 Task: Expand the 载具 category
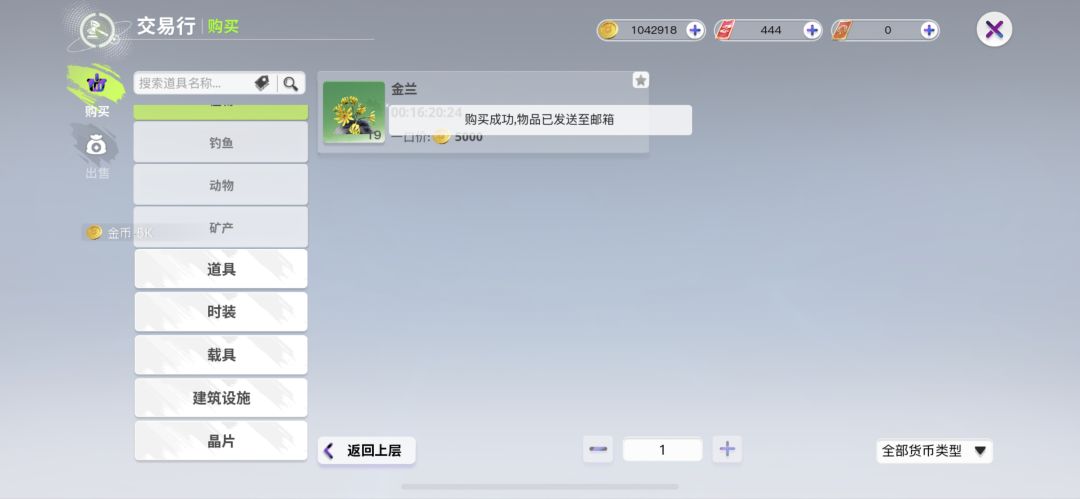221,355
